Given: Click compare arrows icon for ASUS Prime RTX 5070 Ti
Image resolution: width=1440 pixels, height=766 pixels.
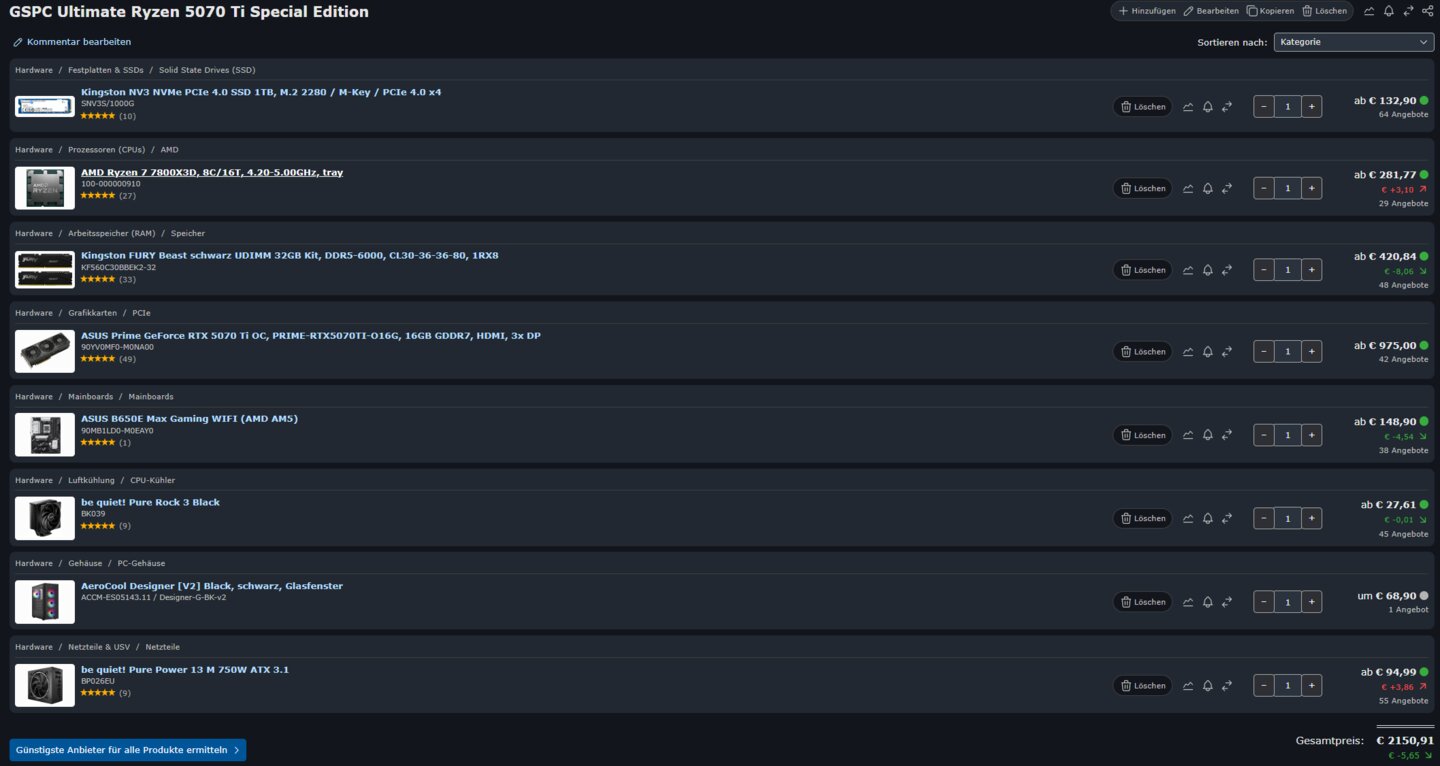Looking at the screenshot, I should pos(1227,351).
